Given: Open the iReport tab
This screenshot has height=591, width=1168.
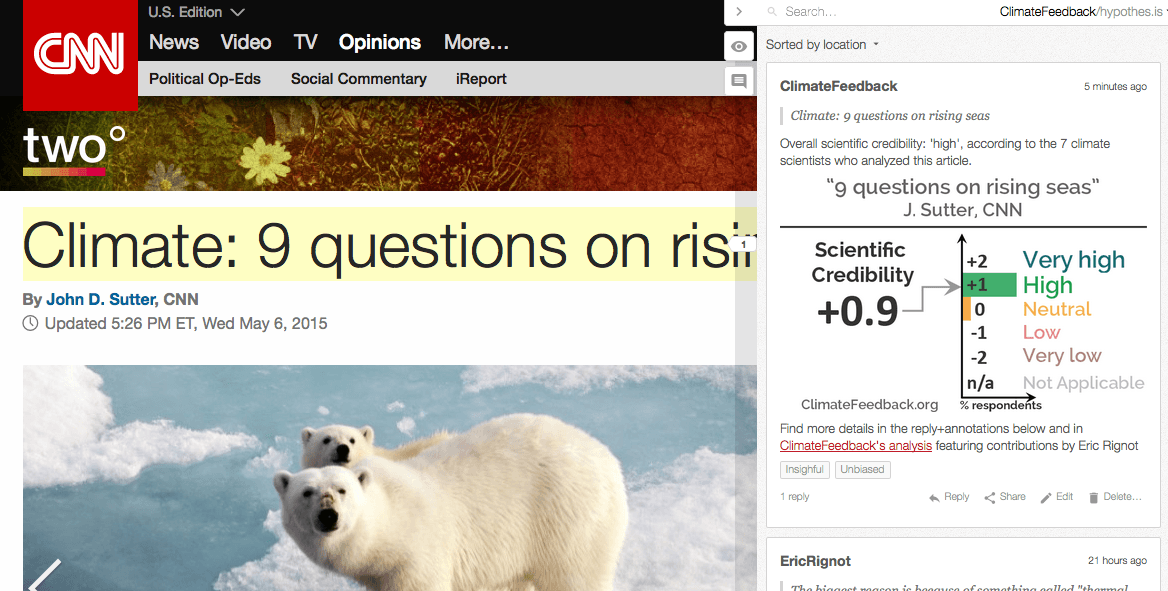Looking at the screenshot, I should coord(481,79).
